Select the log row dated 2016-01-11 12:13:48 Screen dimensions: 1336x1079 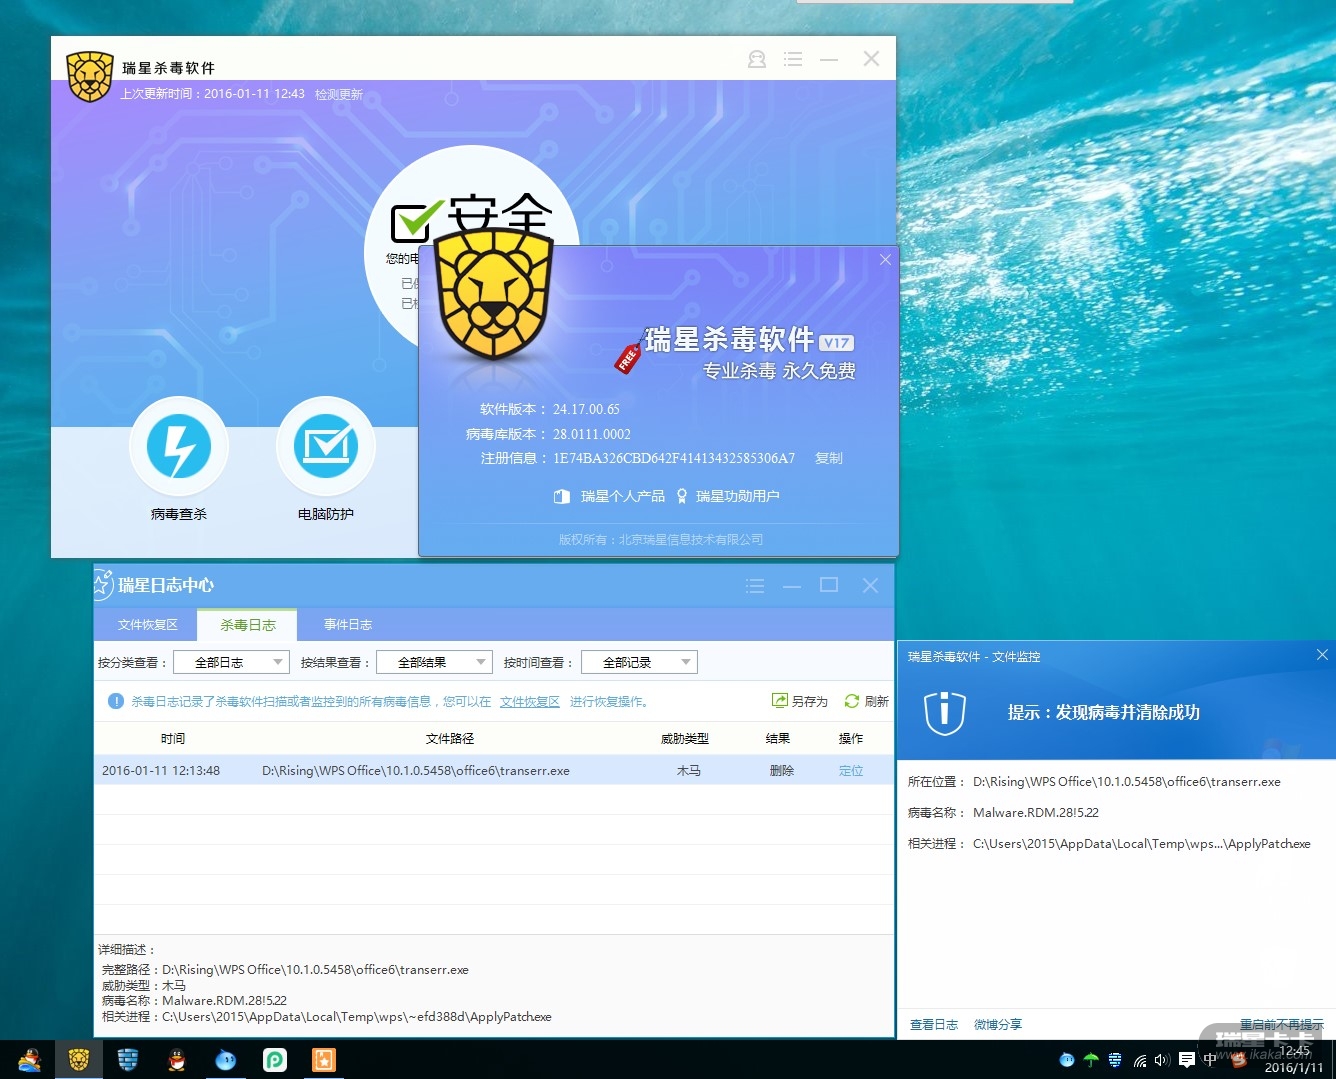[494, 770]
